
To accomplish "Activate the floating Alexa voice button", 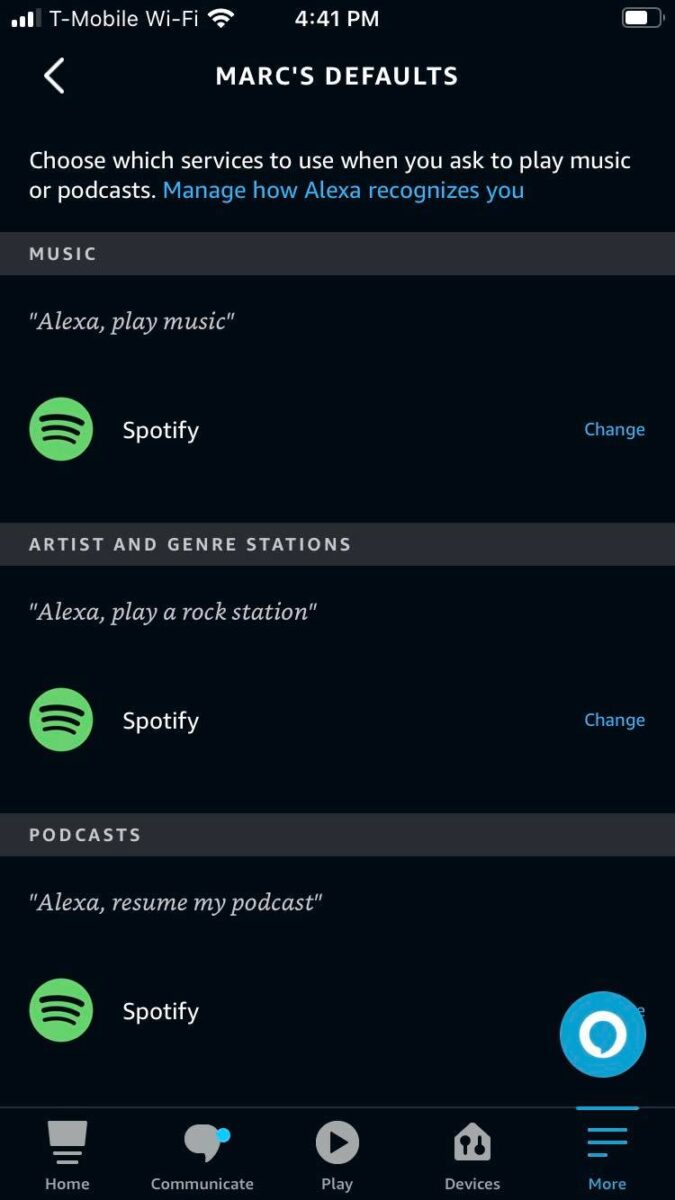I will [603, 1034].
